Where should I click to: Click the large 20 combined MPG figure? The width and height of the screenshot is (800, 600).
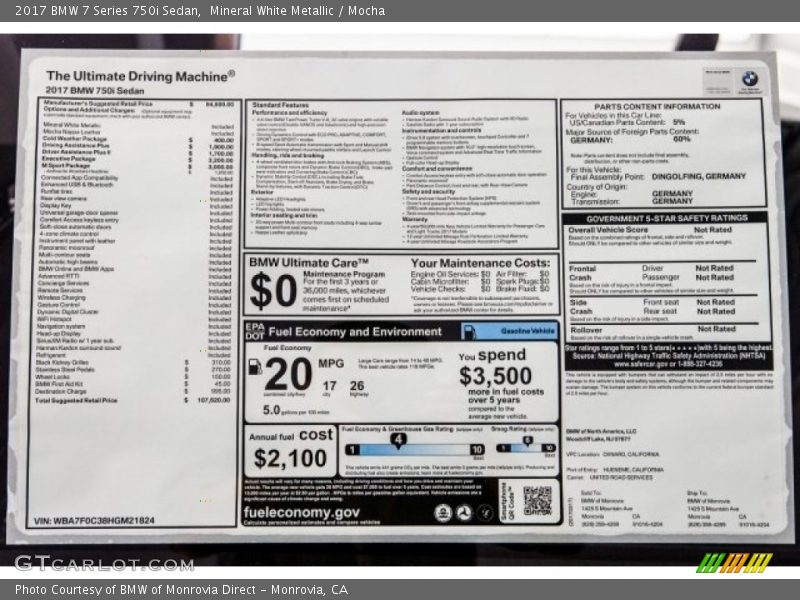pyautogui.click(x=288, y=374)
